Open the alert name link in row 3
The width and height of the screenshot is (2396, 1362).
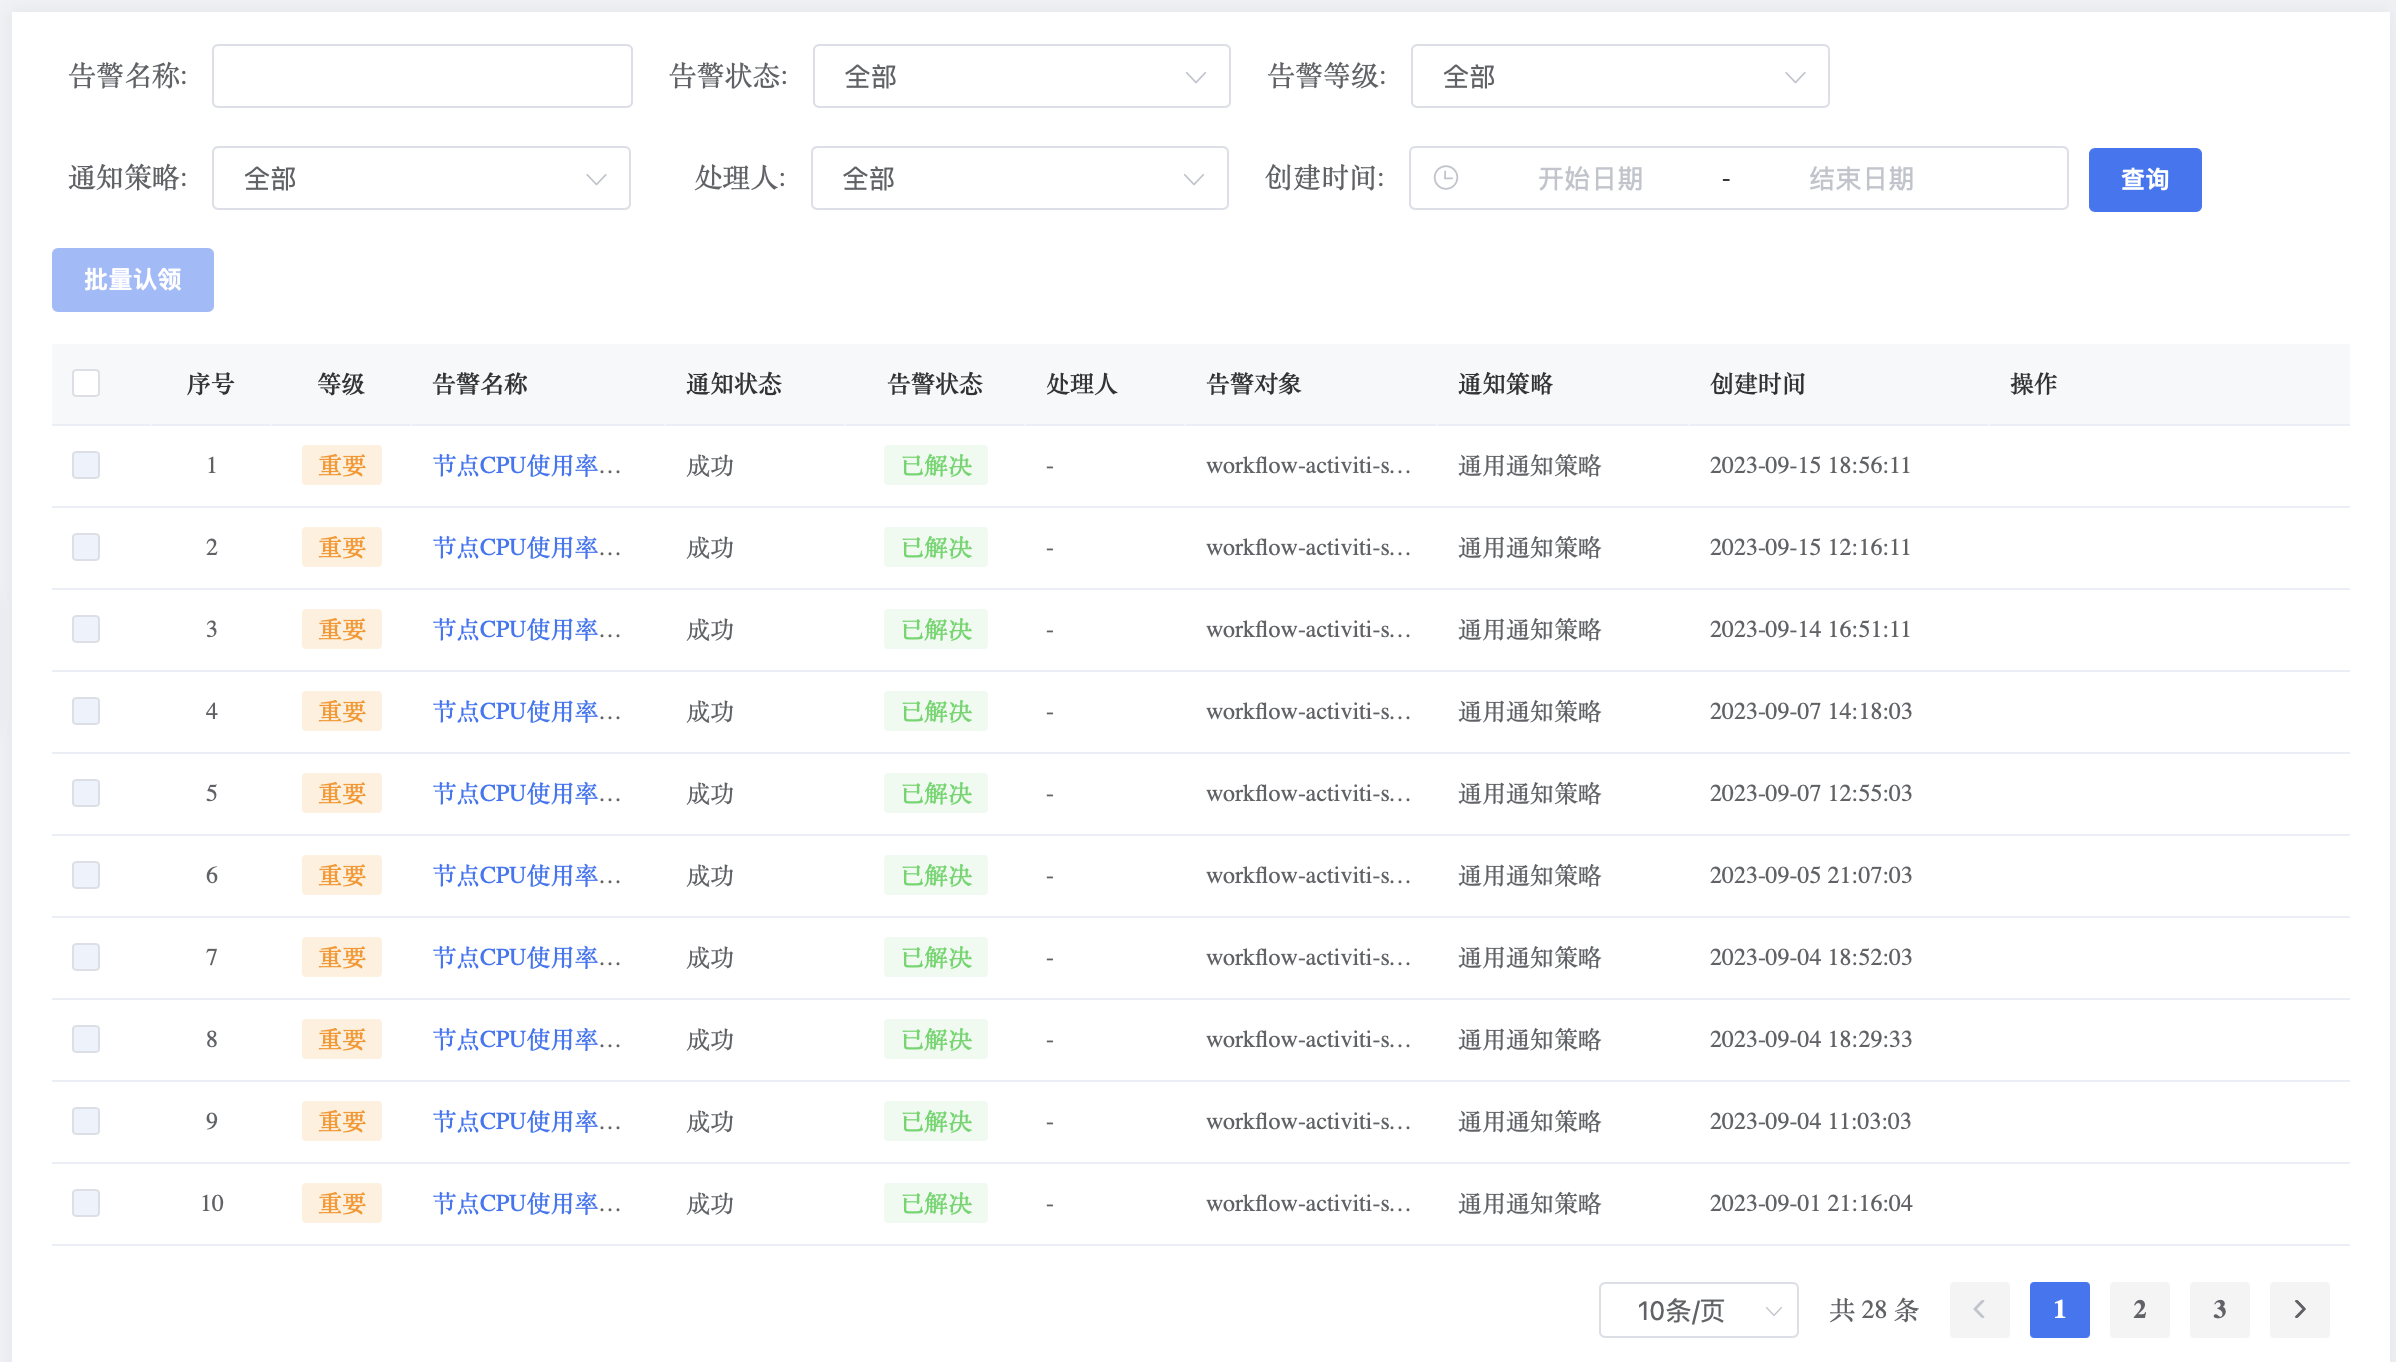point(526,629)
